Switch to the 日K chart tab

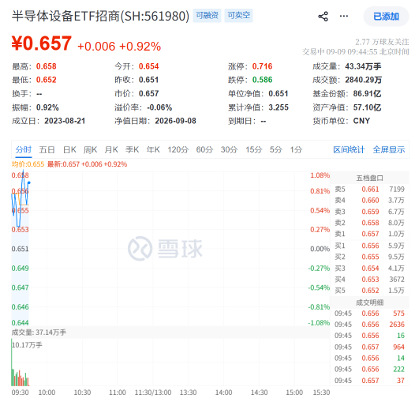pyautogui.click(x=70, y=150)
